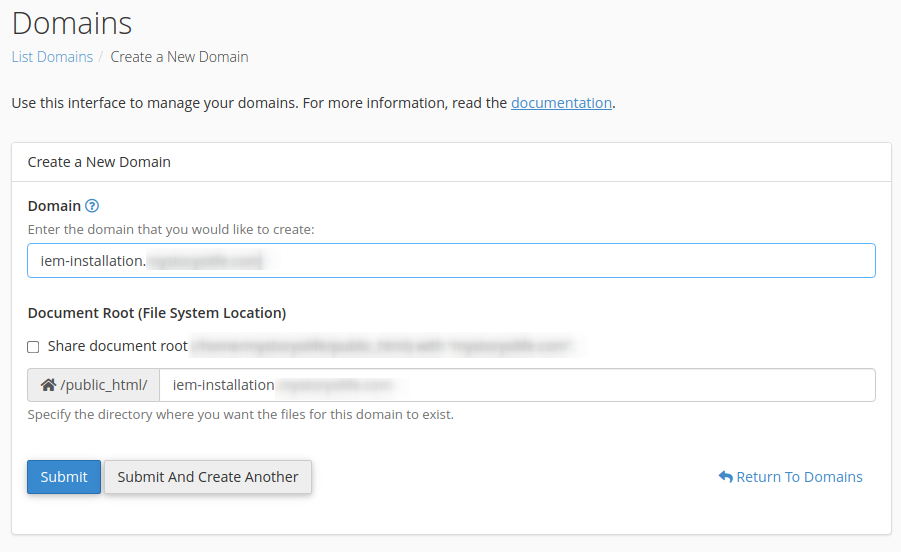Viewport: 901px width, 552px height.
Task: Open the Domain help question-mark icon
Action: click(x=92, y=206)
